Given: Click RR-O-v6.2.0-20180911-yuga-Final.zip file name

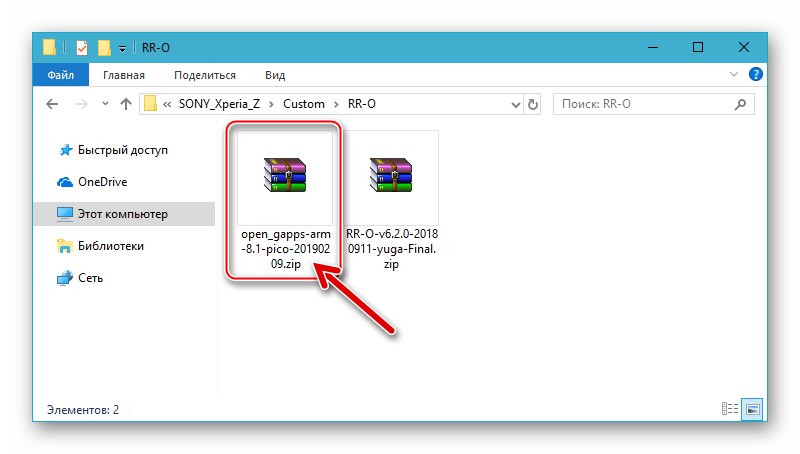Looking at the screenshot, I should 391,249.
